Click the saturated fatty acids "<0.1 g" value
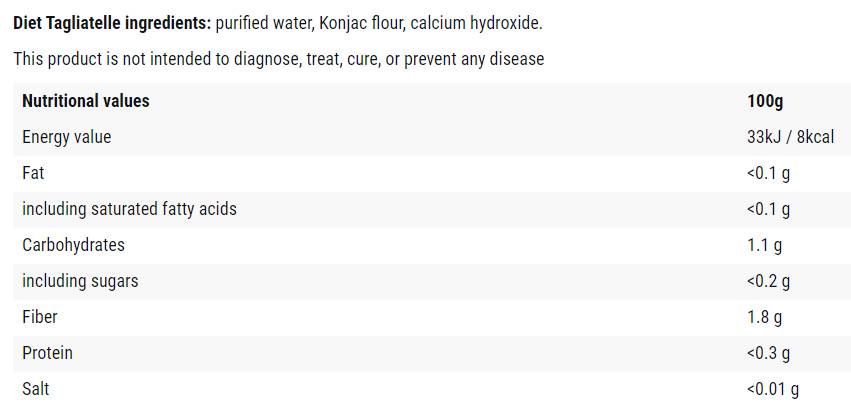 click(x=768, y=209)
